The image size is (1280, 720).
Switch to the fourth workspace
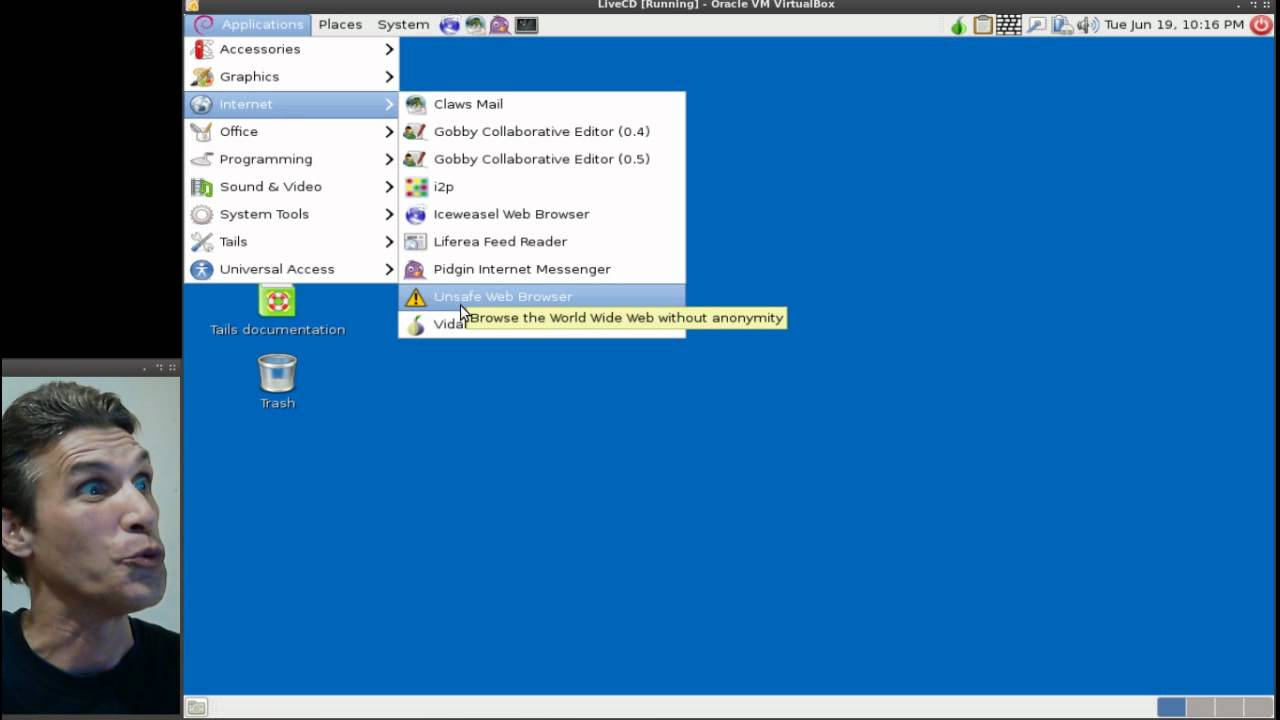pos(1258,707)
